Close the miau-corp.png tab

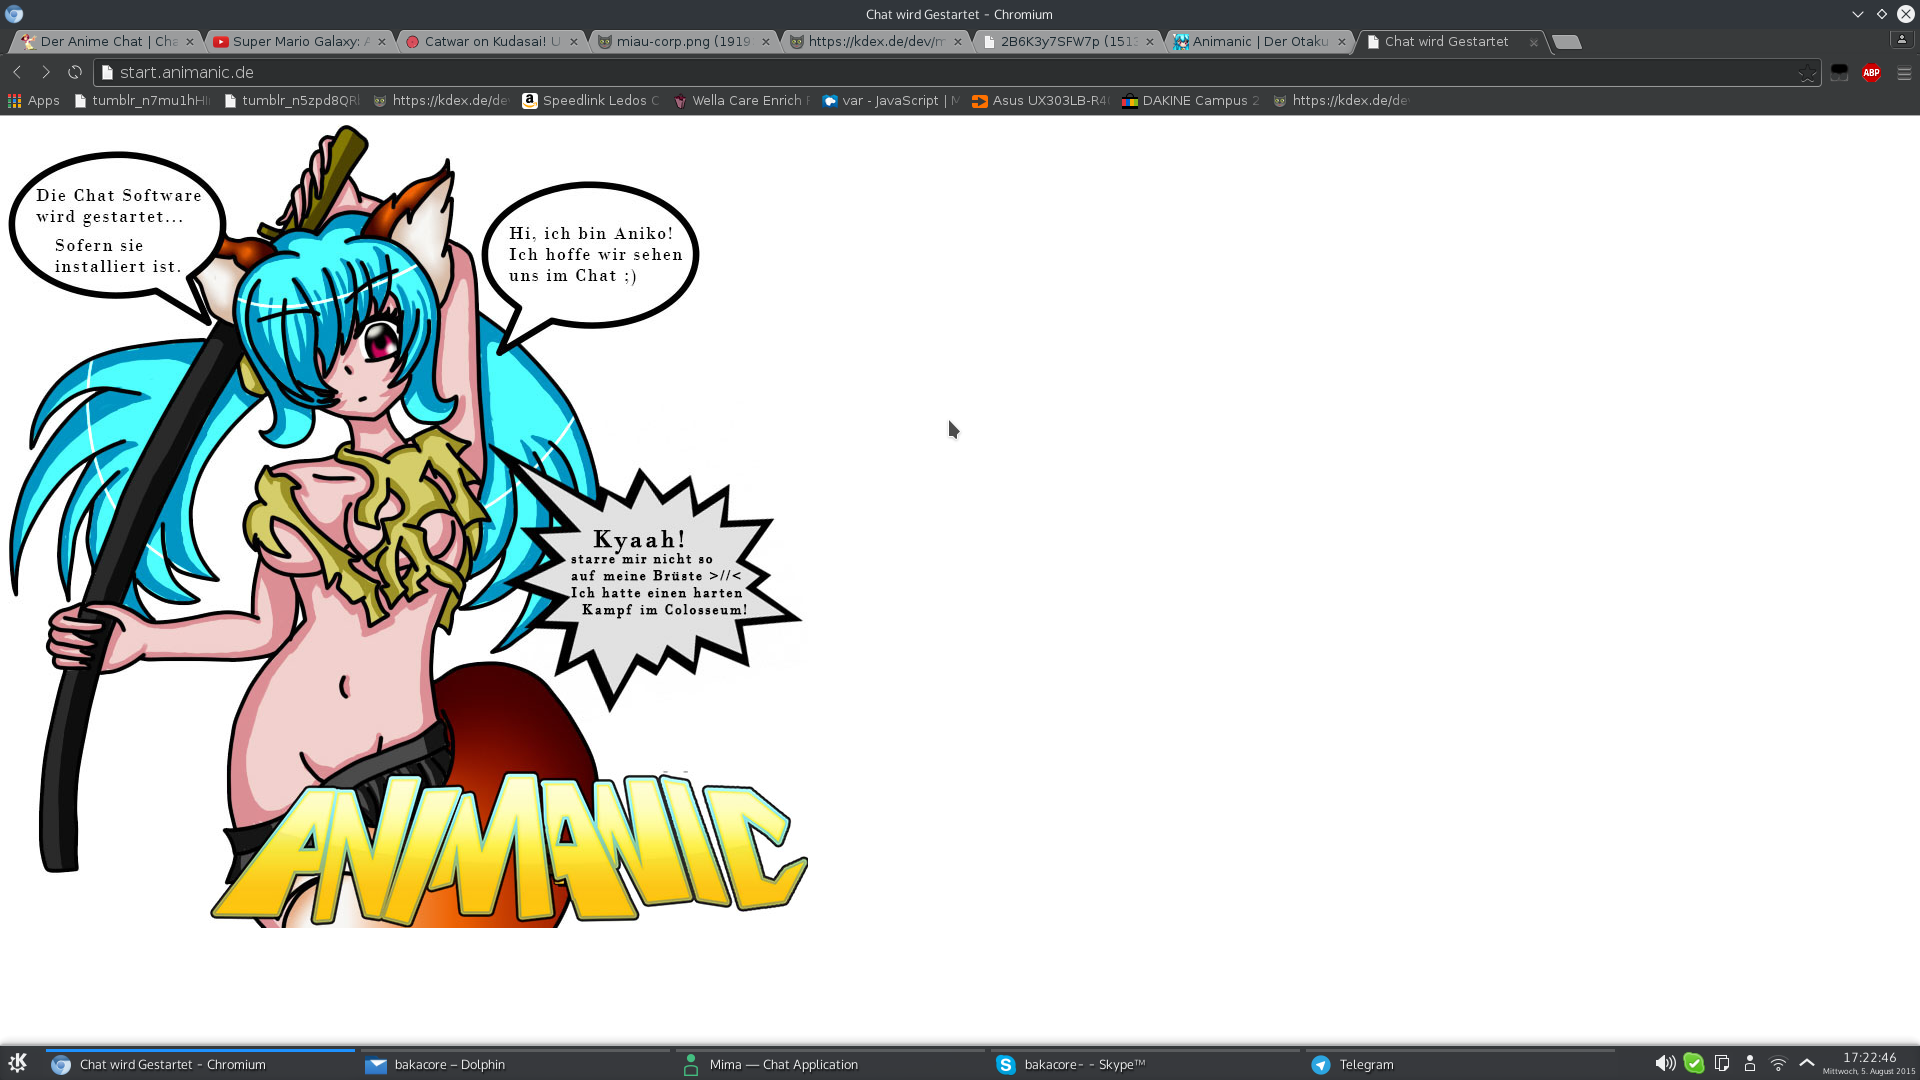(x=766, y=42)
